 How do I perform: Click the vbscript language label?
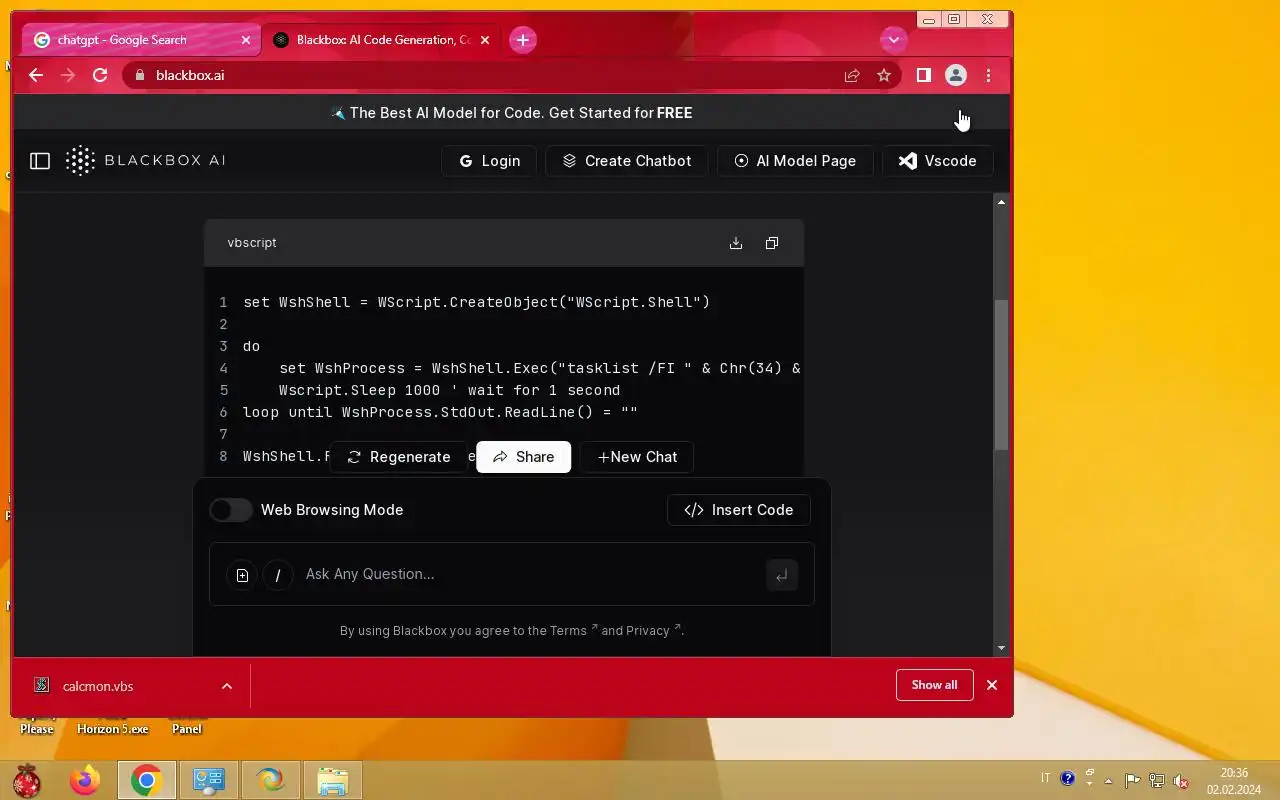pyautogui.click(x=252, y=243)
